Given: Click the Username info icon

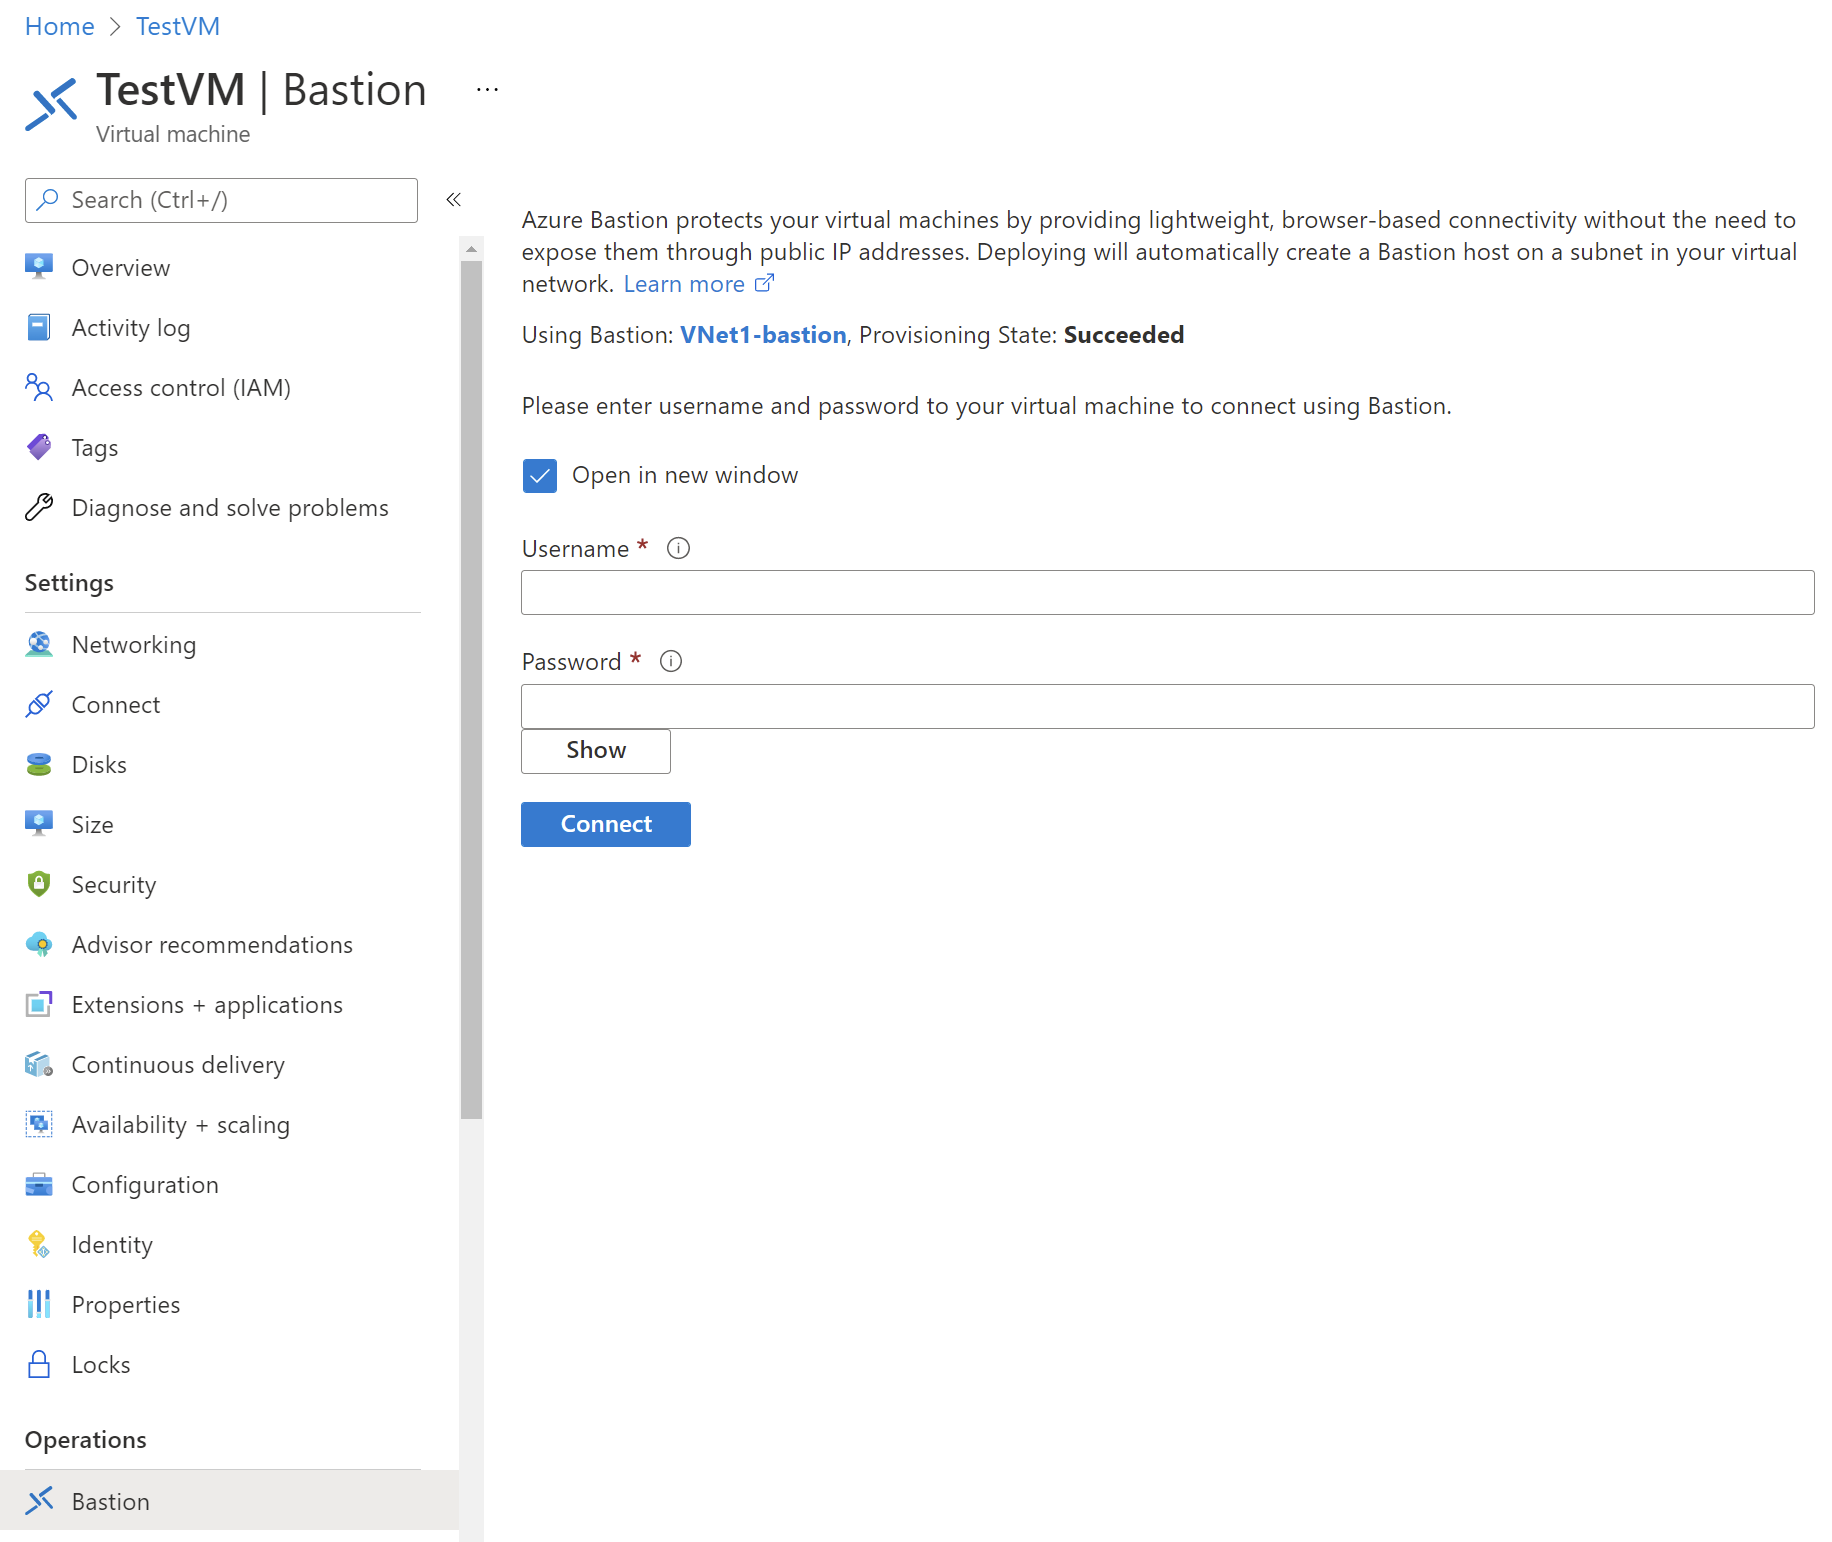Looking at the screenshot, I should 678,548.
